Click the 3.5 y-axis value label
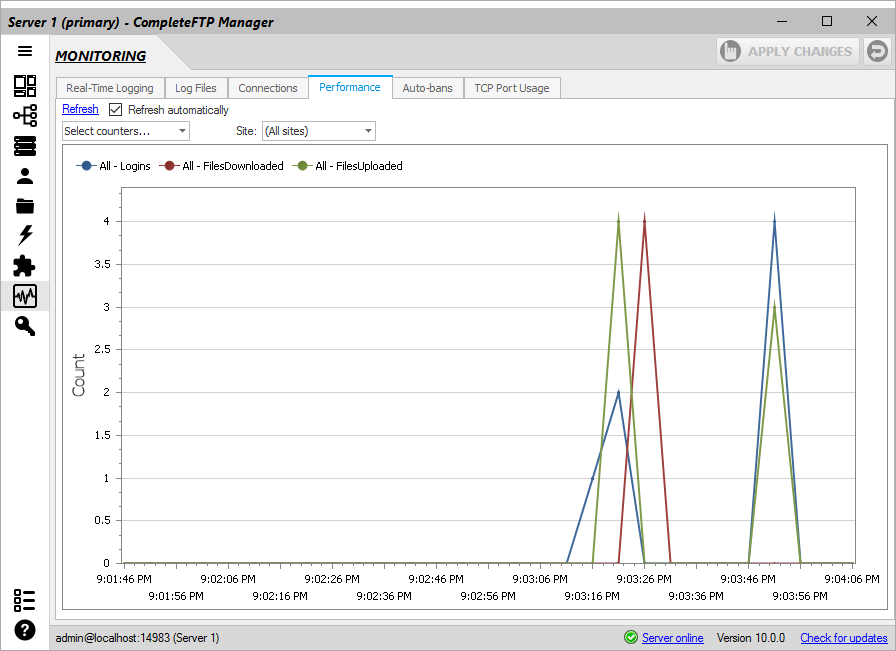The image size is (896, 651). pos(103,264)
